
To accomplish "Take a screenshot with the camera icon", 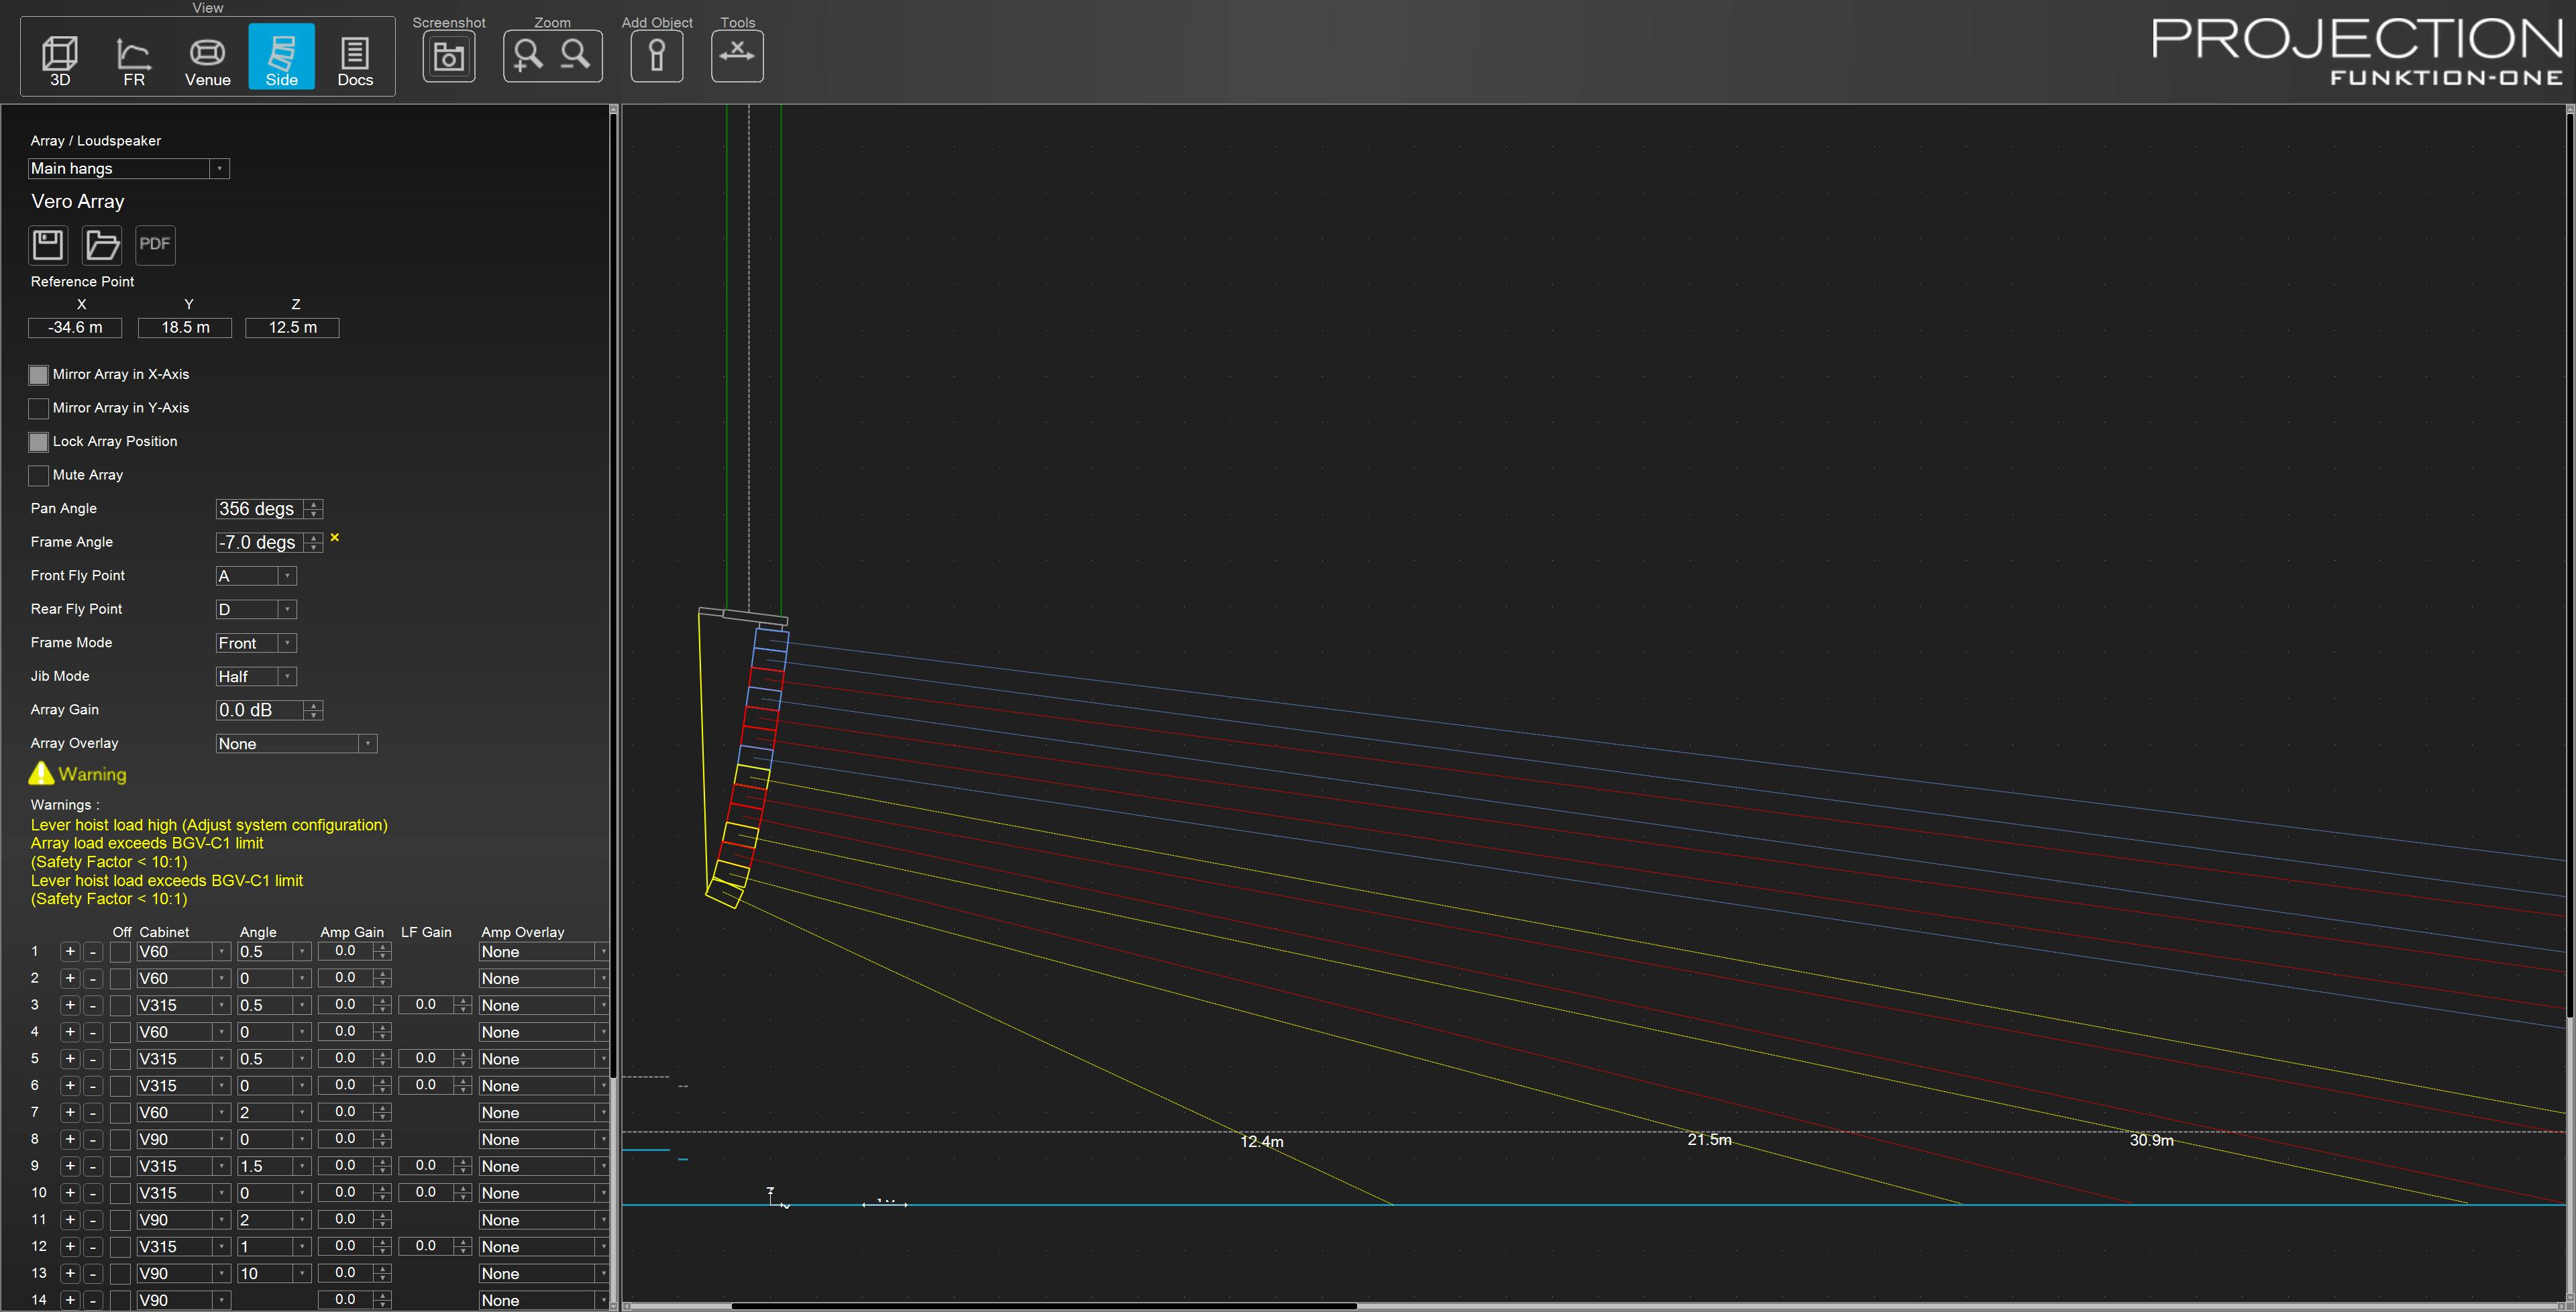I will click(x=448, y=55).
